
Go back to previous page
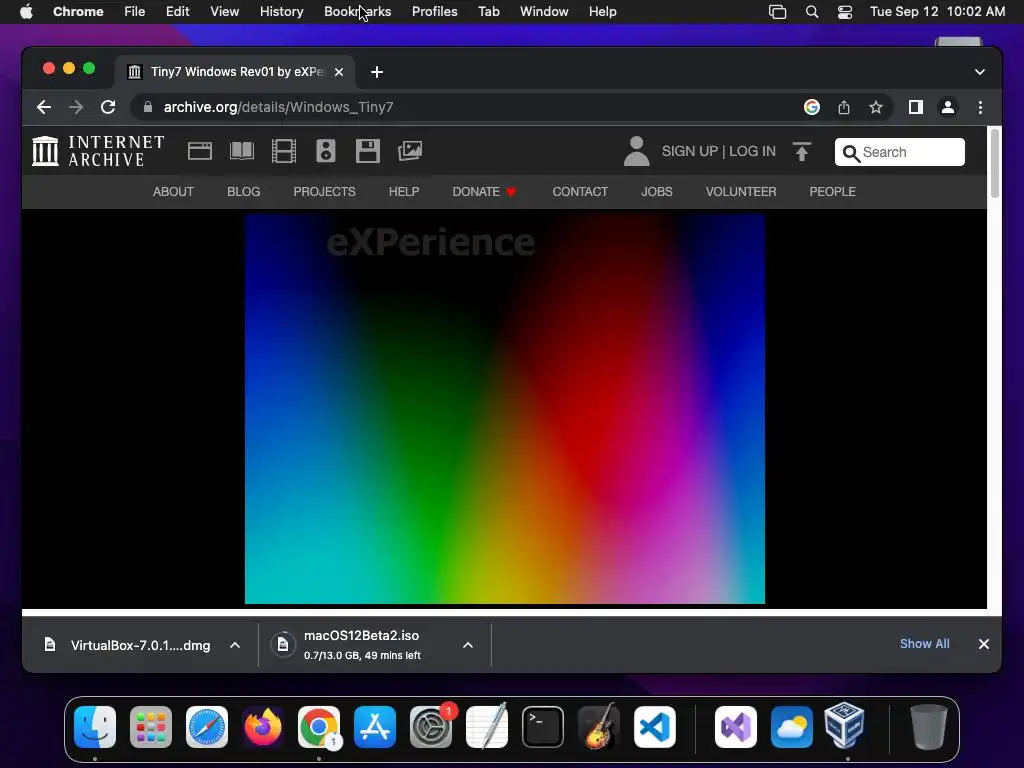[x=44, y=107]
